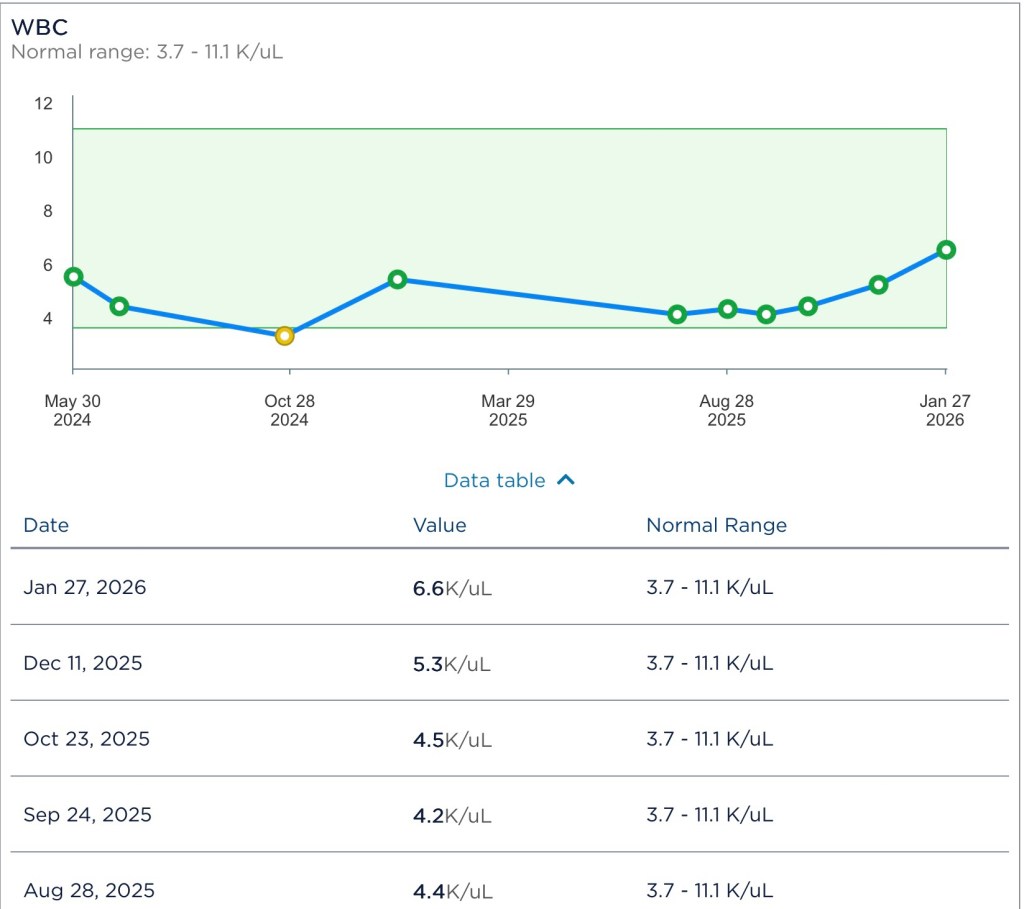Click the yellow out-of-range point at Oct 28, 2024
1024x909 pixels.
tap(284, 336)
